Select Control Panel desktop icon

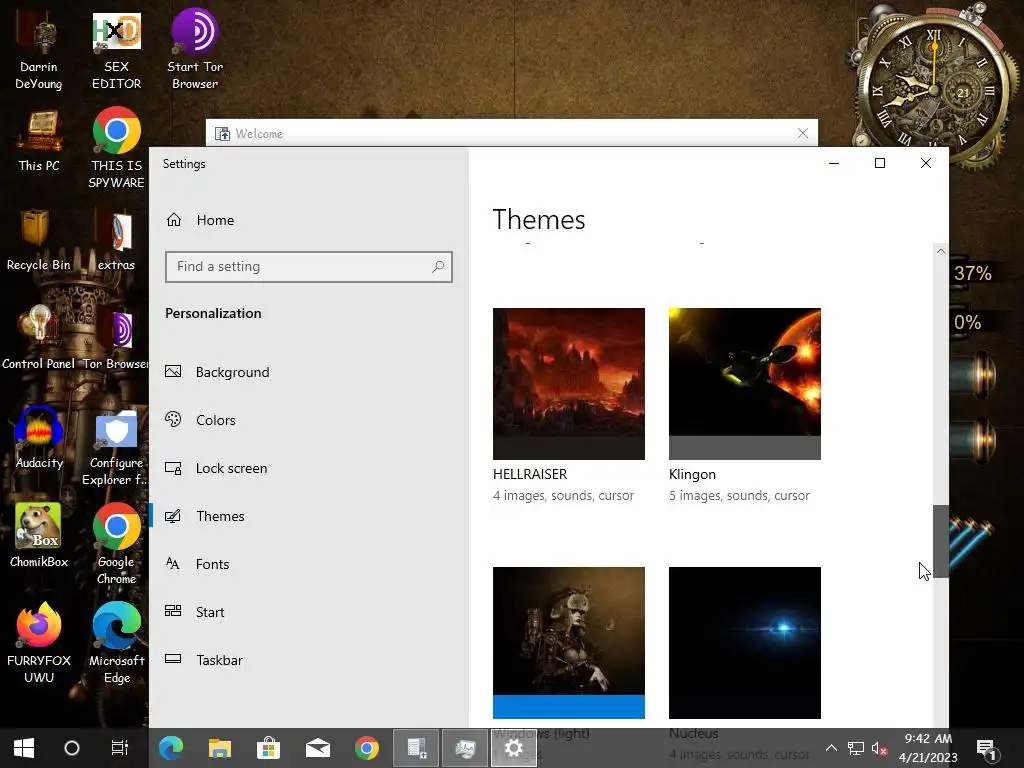38,338
